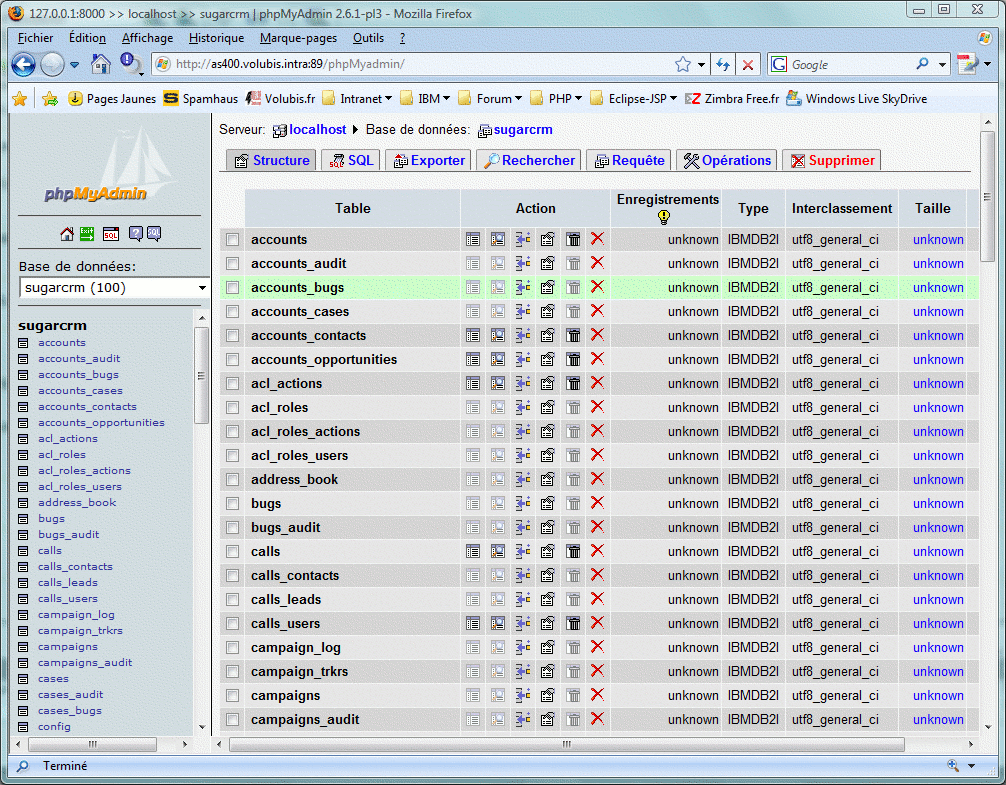Browse the accounts_contacts table icon
Viewport: 1006px width, 785px height.
473,335
